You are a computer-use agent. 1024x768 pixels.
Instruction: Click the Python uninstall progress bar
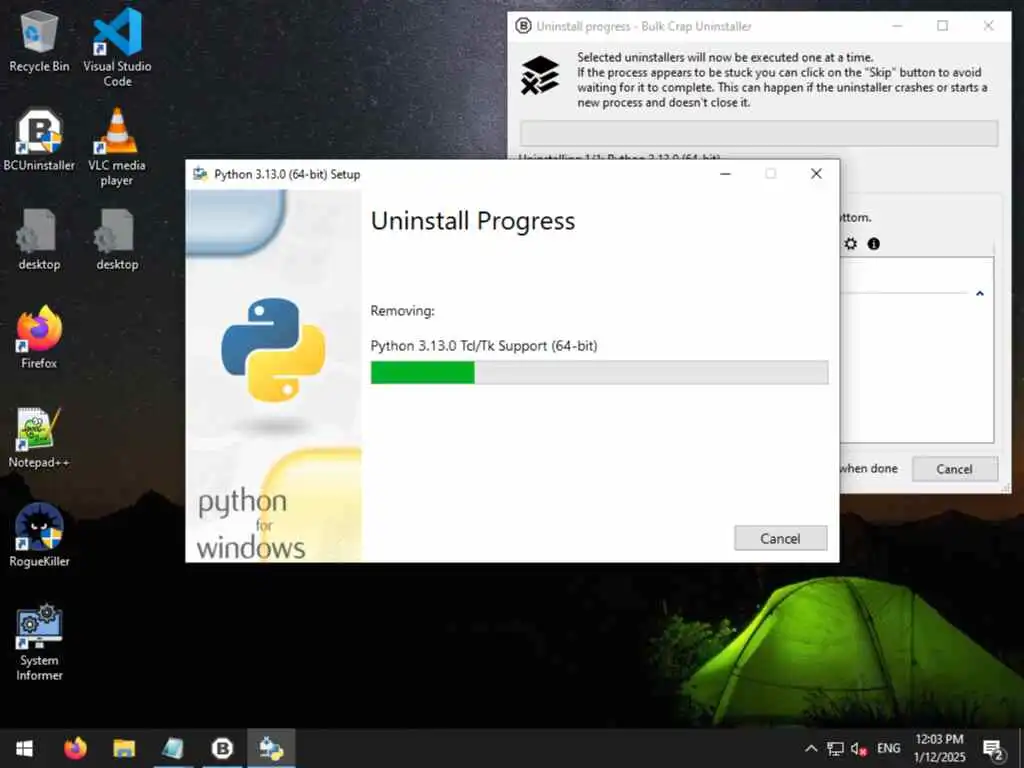point(599,372)
